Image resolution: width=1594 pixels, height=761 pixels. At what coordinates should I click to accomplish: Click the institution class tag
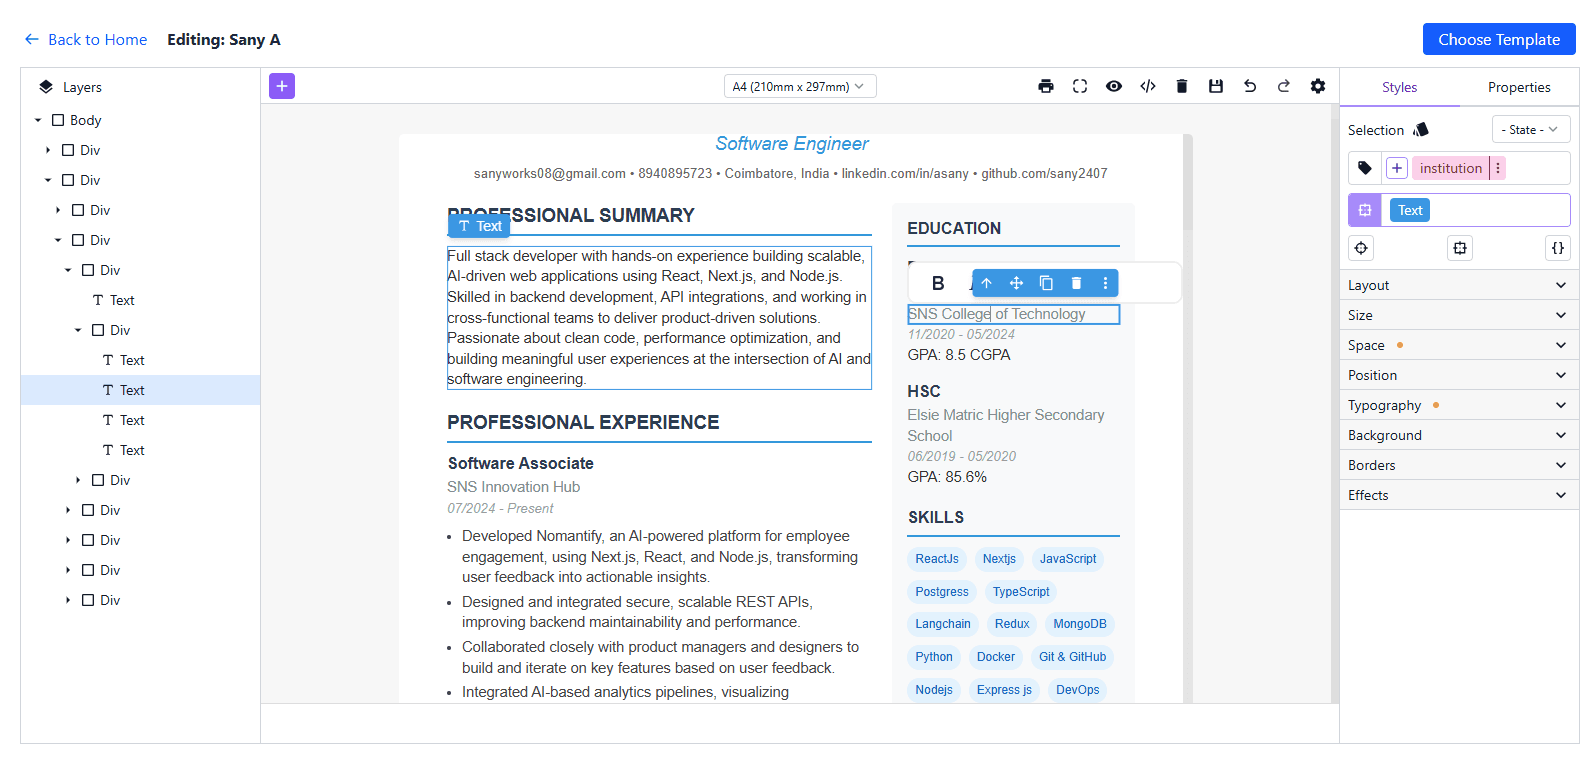(x=1450, y=168)
